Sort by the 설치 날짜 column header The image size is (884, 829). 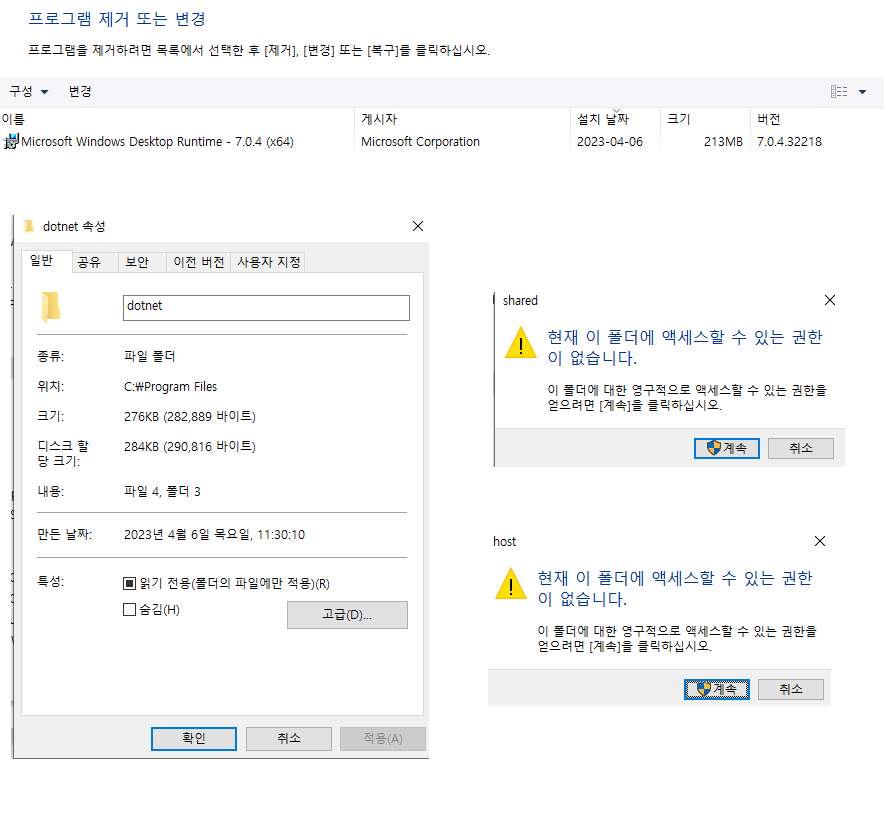point(615,119)
